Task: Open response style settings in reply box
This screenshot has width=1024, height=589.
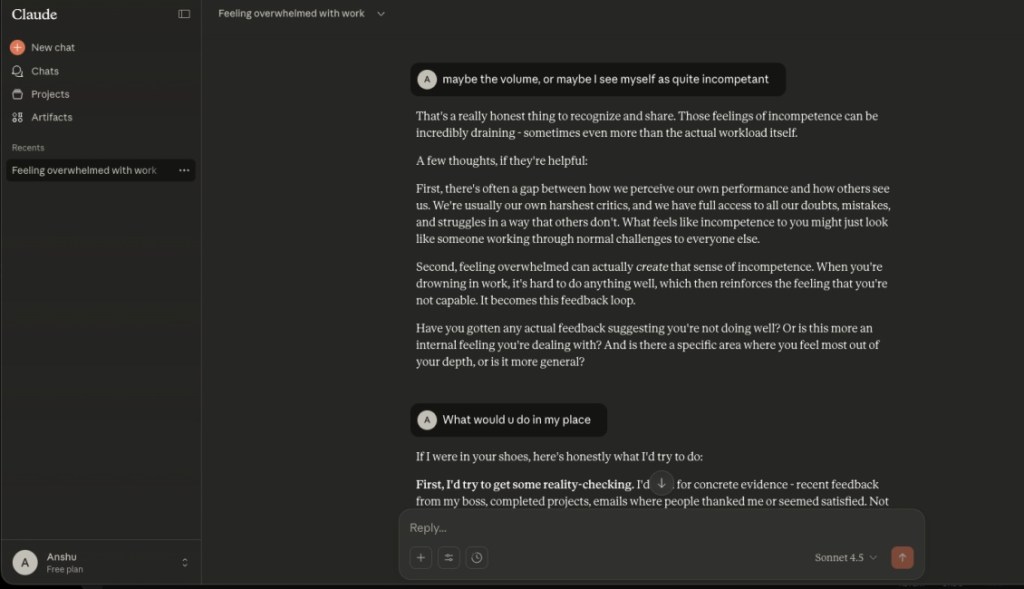Action: point(448,557)
